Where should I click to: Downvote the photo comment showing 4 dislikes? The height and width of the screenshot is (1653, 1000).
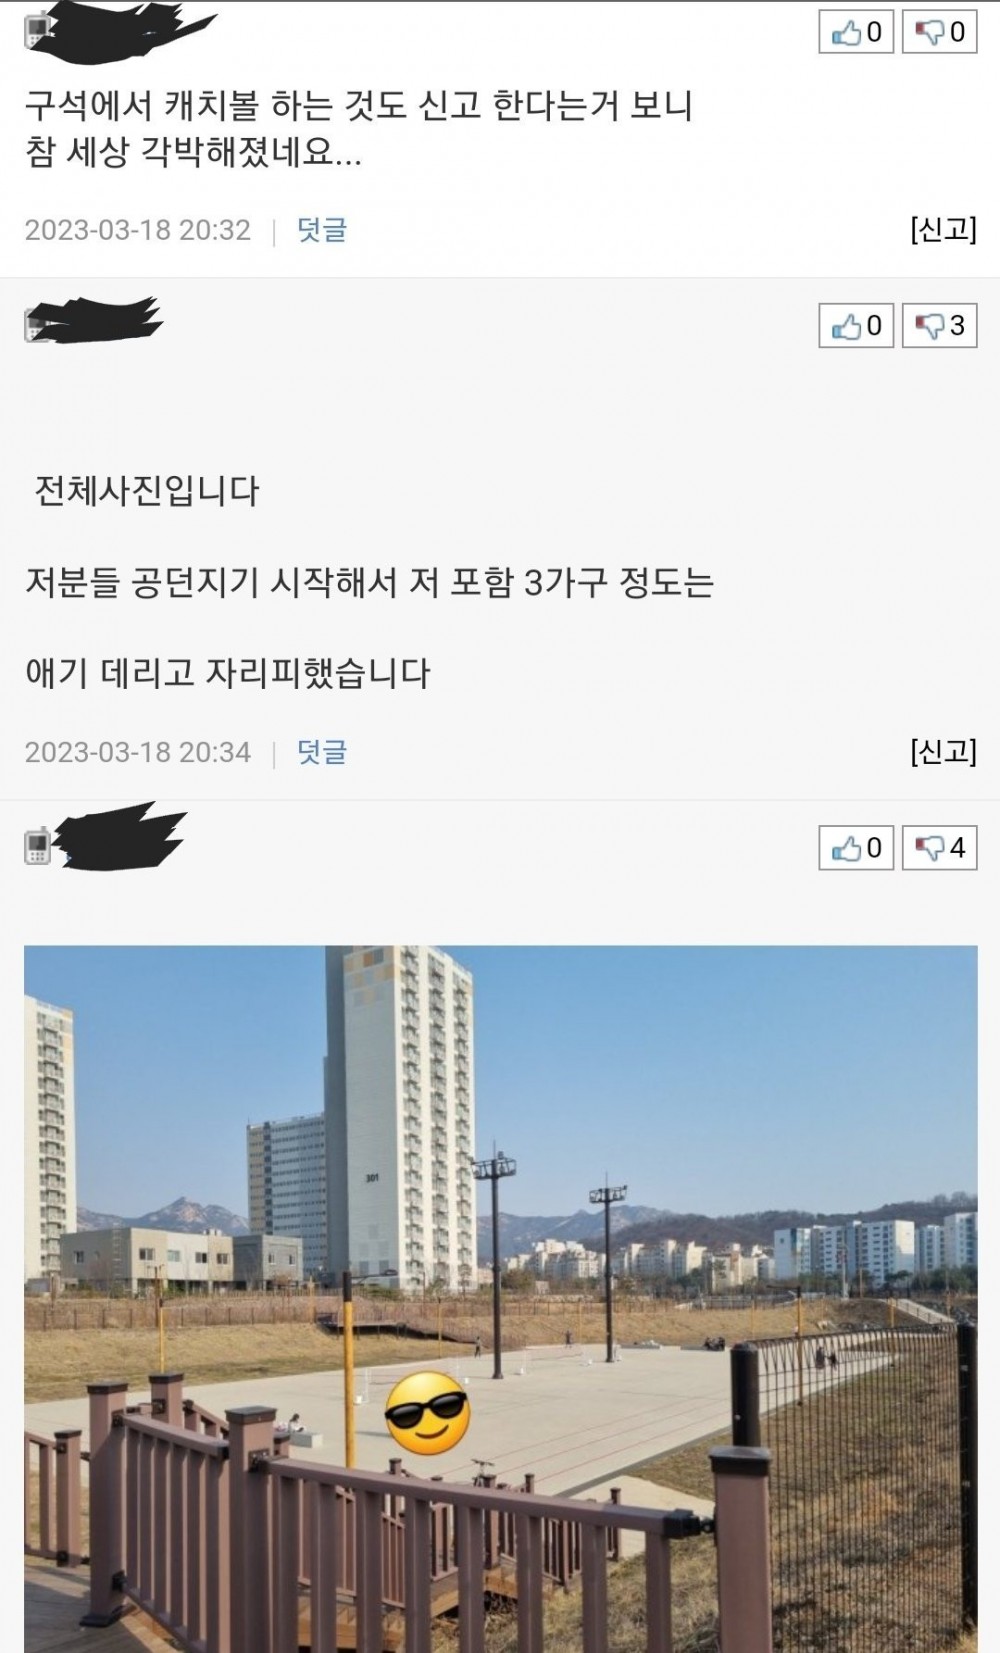click(939, 847)
